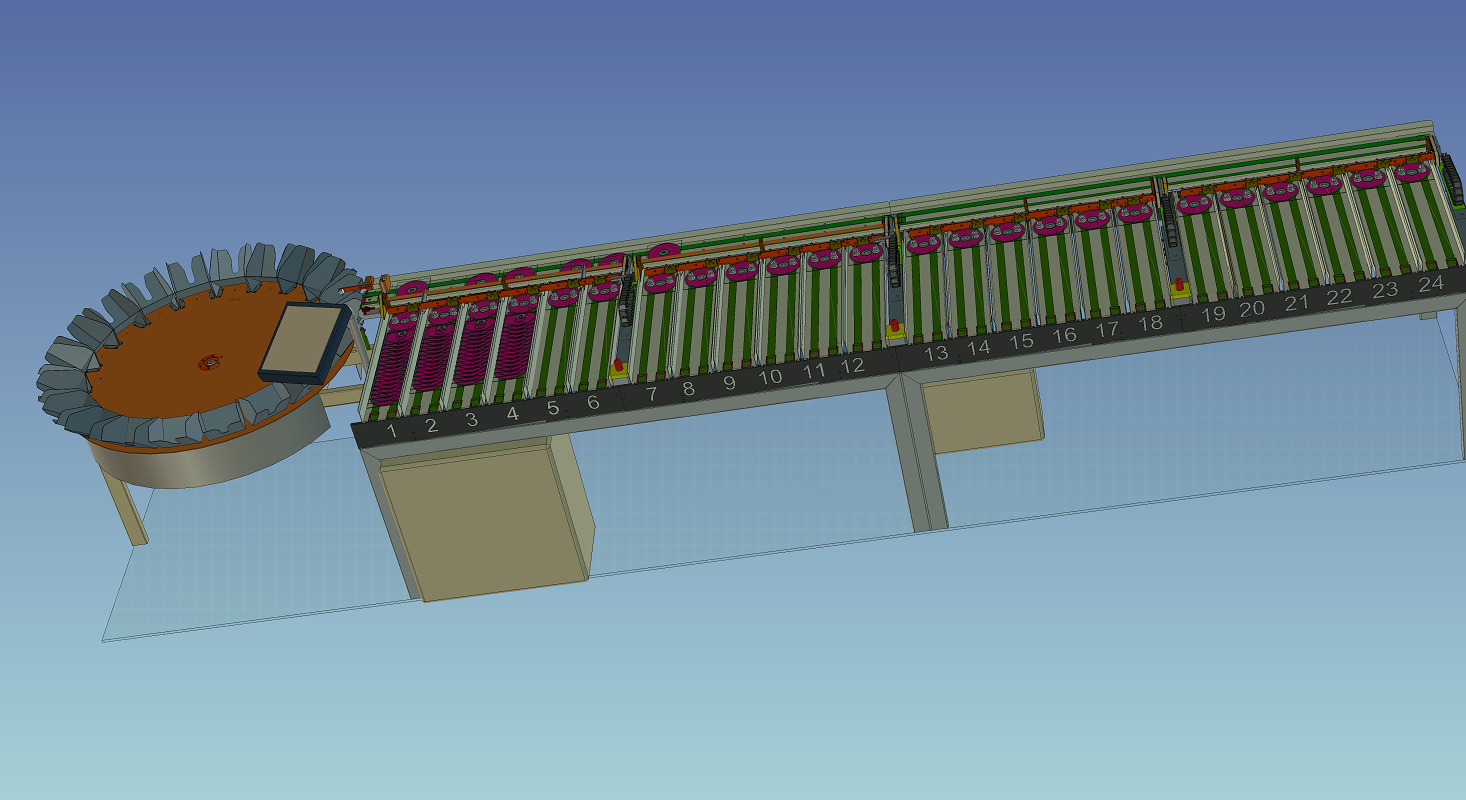Select lane number 20 label

[1252, 309]
